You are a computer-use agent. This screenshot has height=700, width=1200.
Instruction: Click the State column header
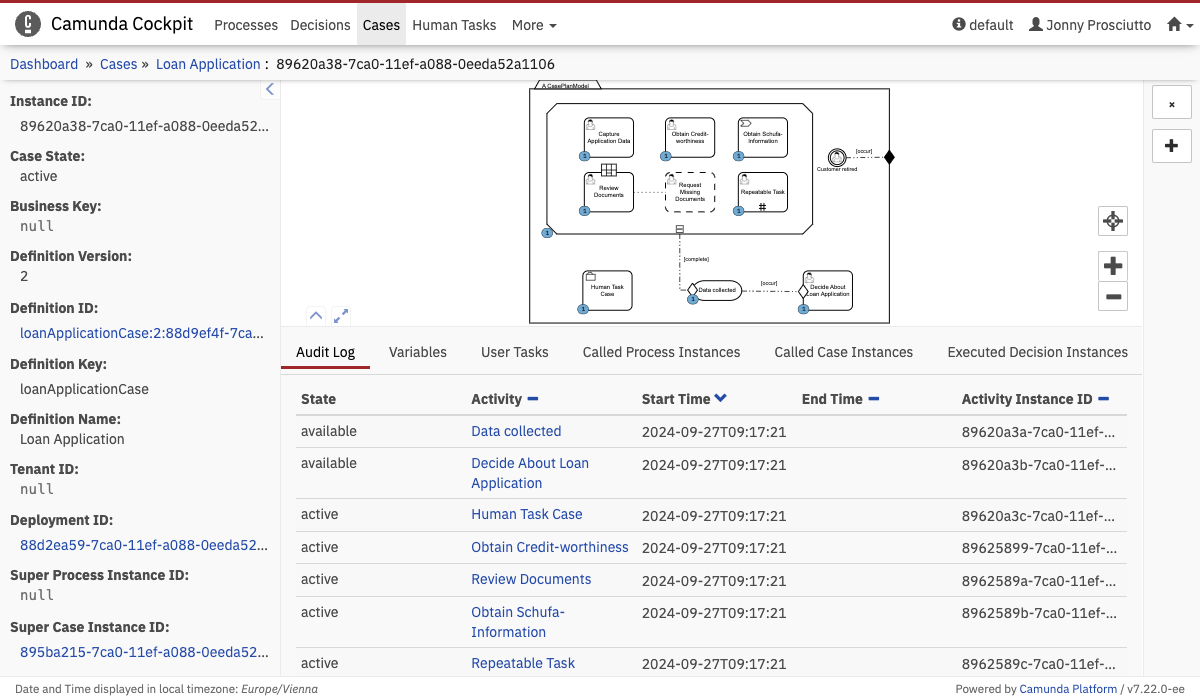pyautogui.click(x=318, y=399)
